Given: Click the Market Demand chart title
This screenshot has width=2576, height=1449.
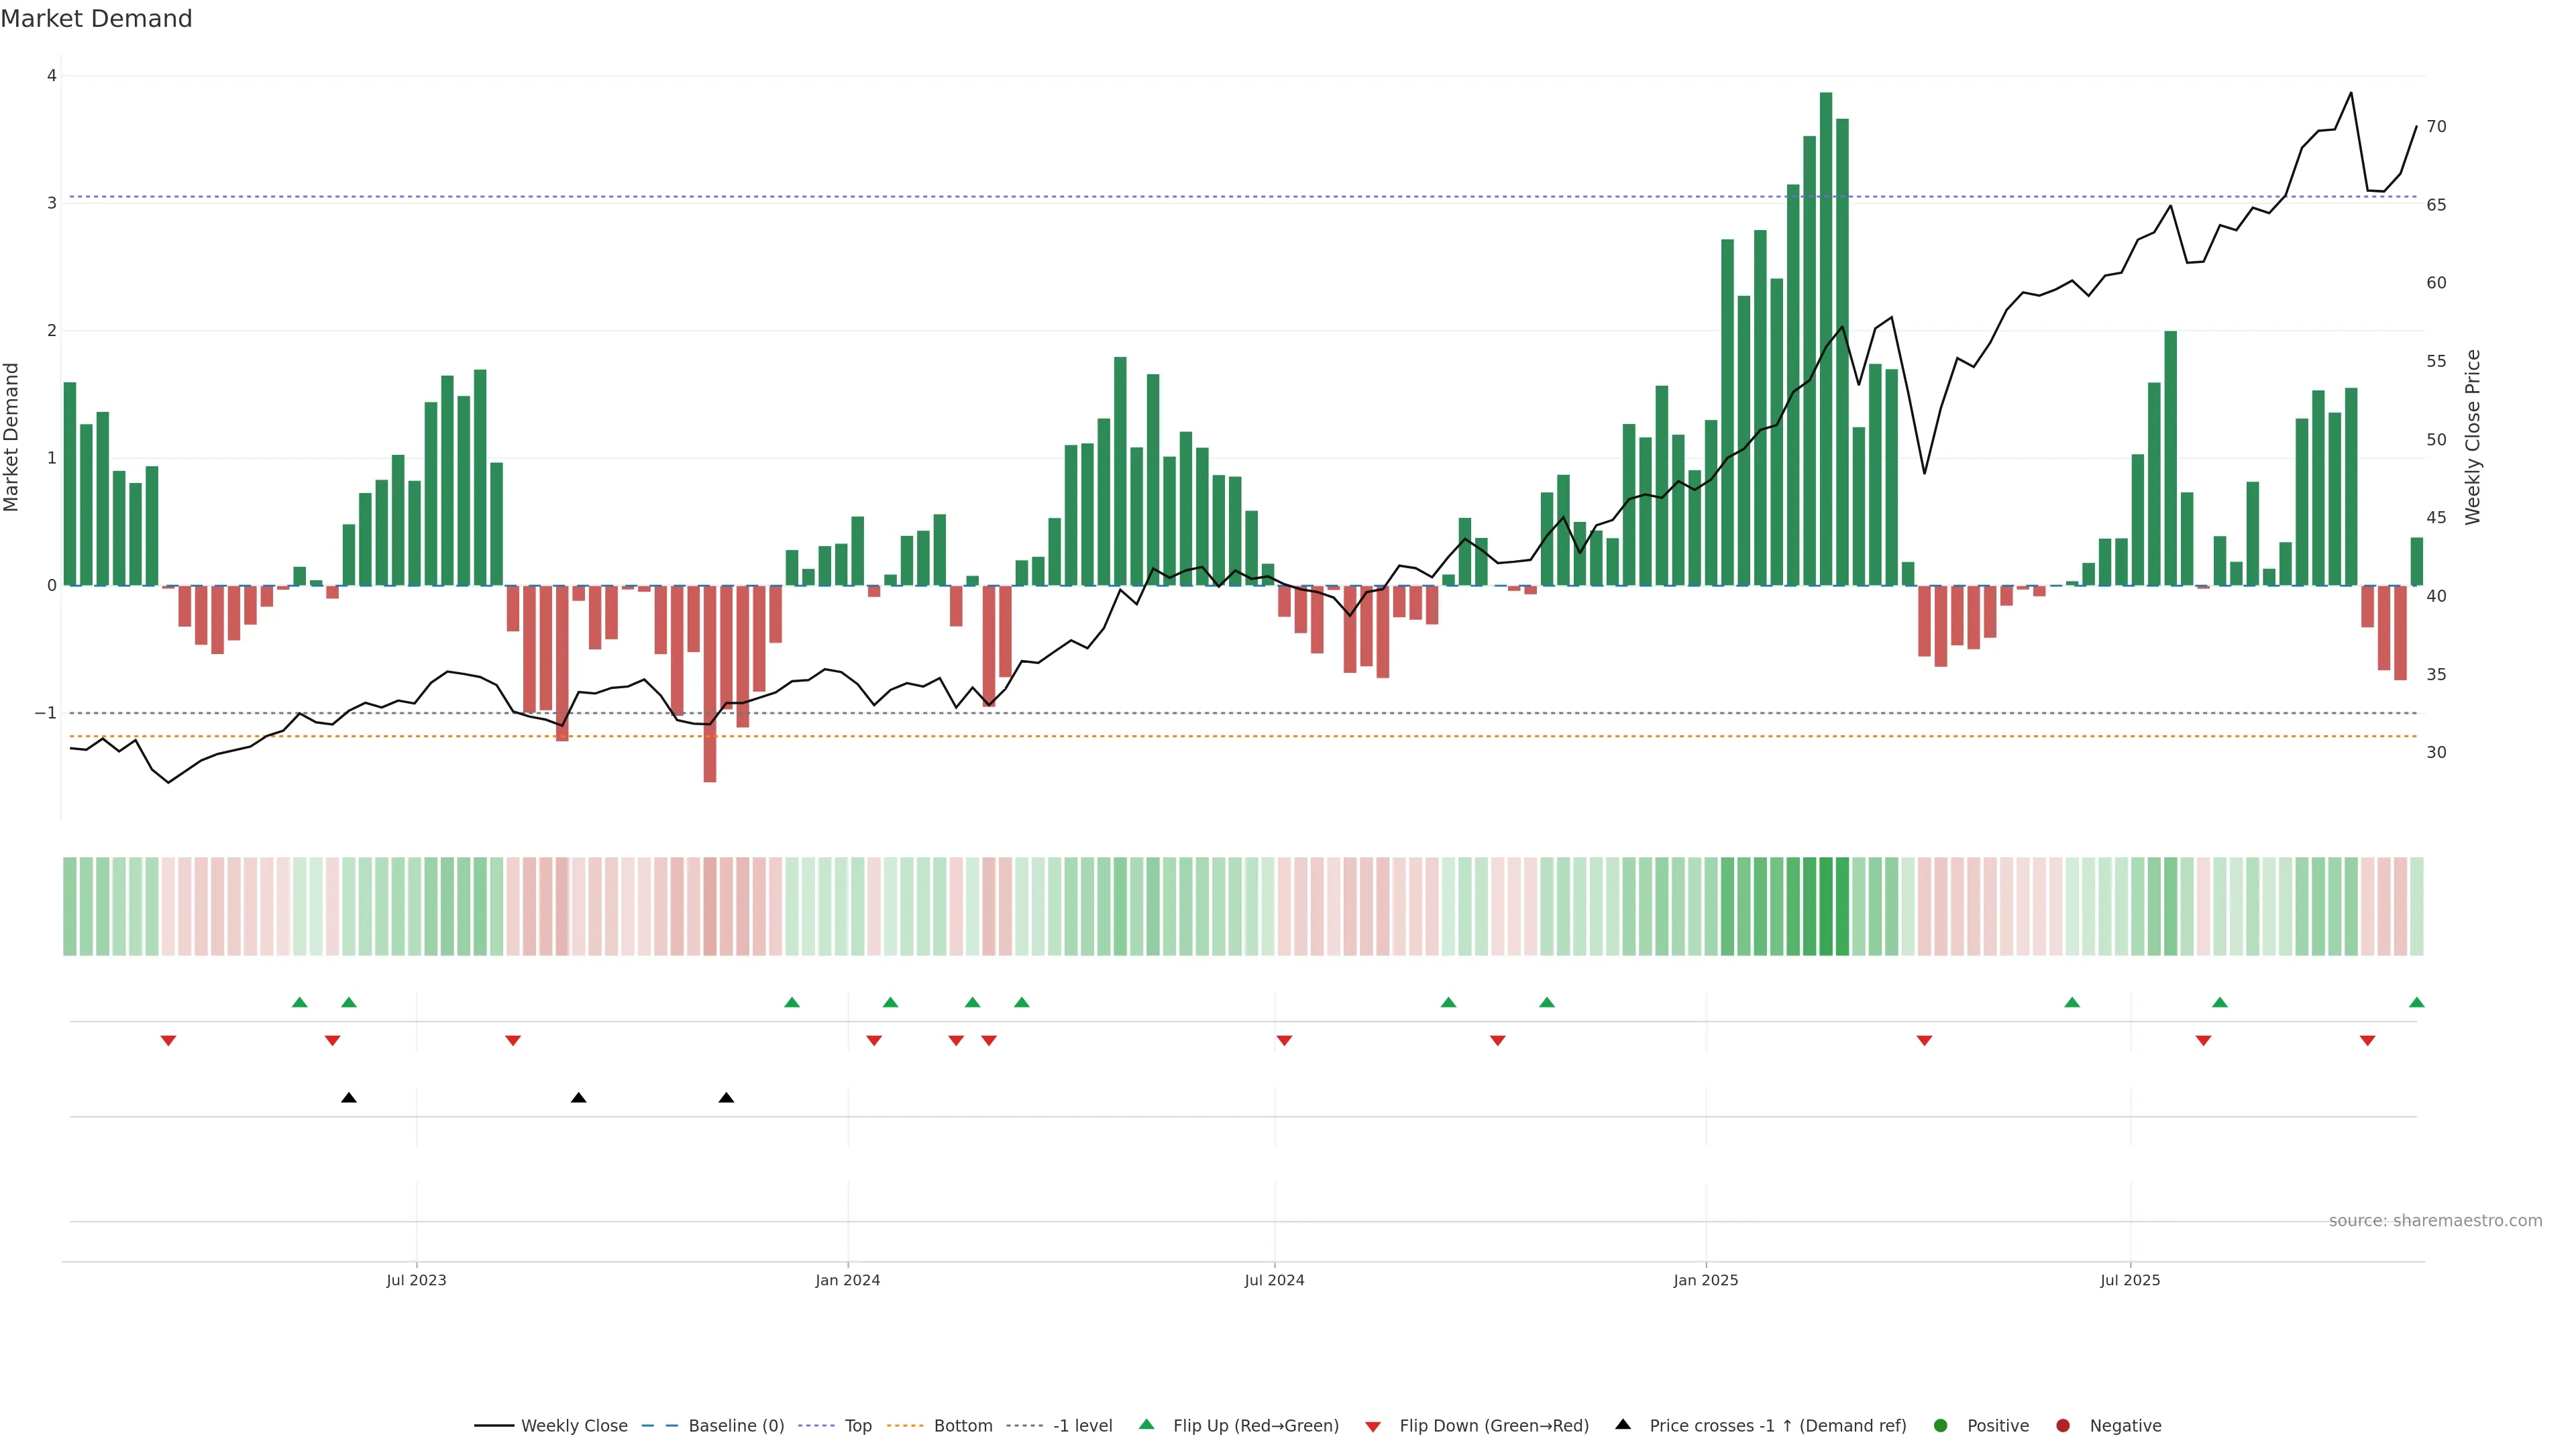Looking at the screenshot, I should (96, 19).
